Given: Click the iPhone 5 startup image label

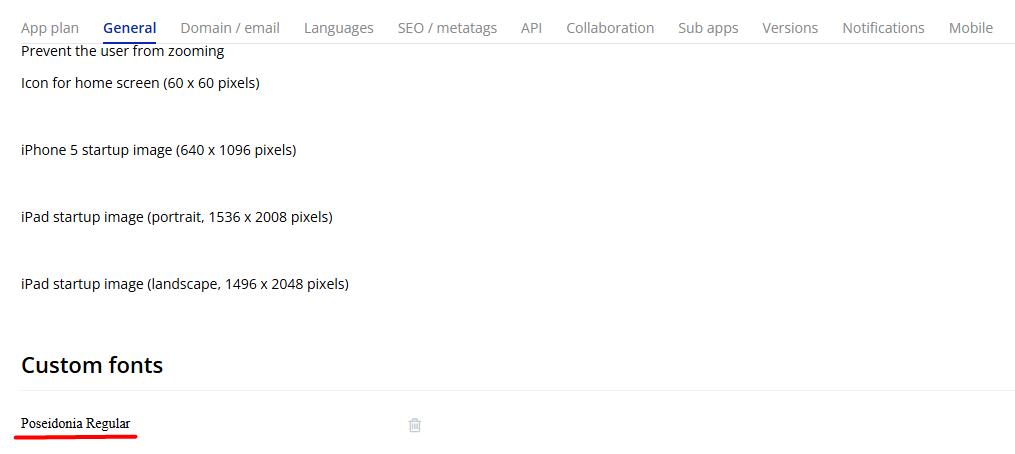Looking at the screenshot, I should (158, 150).
